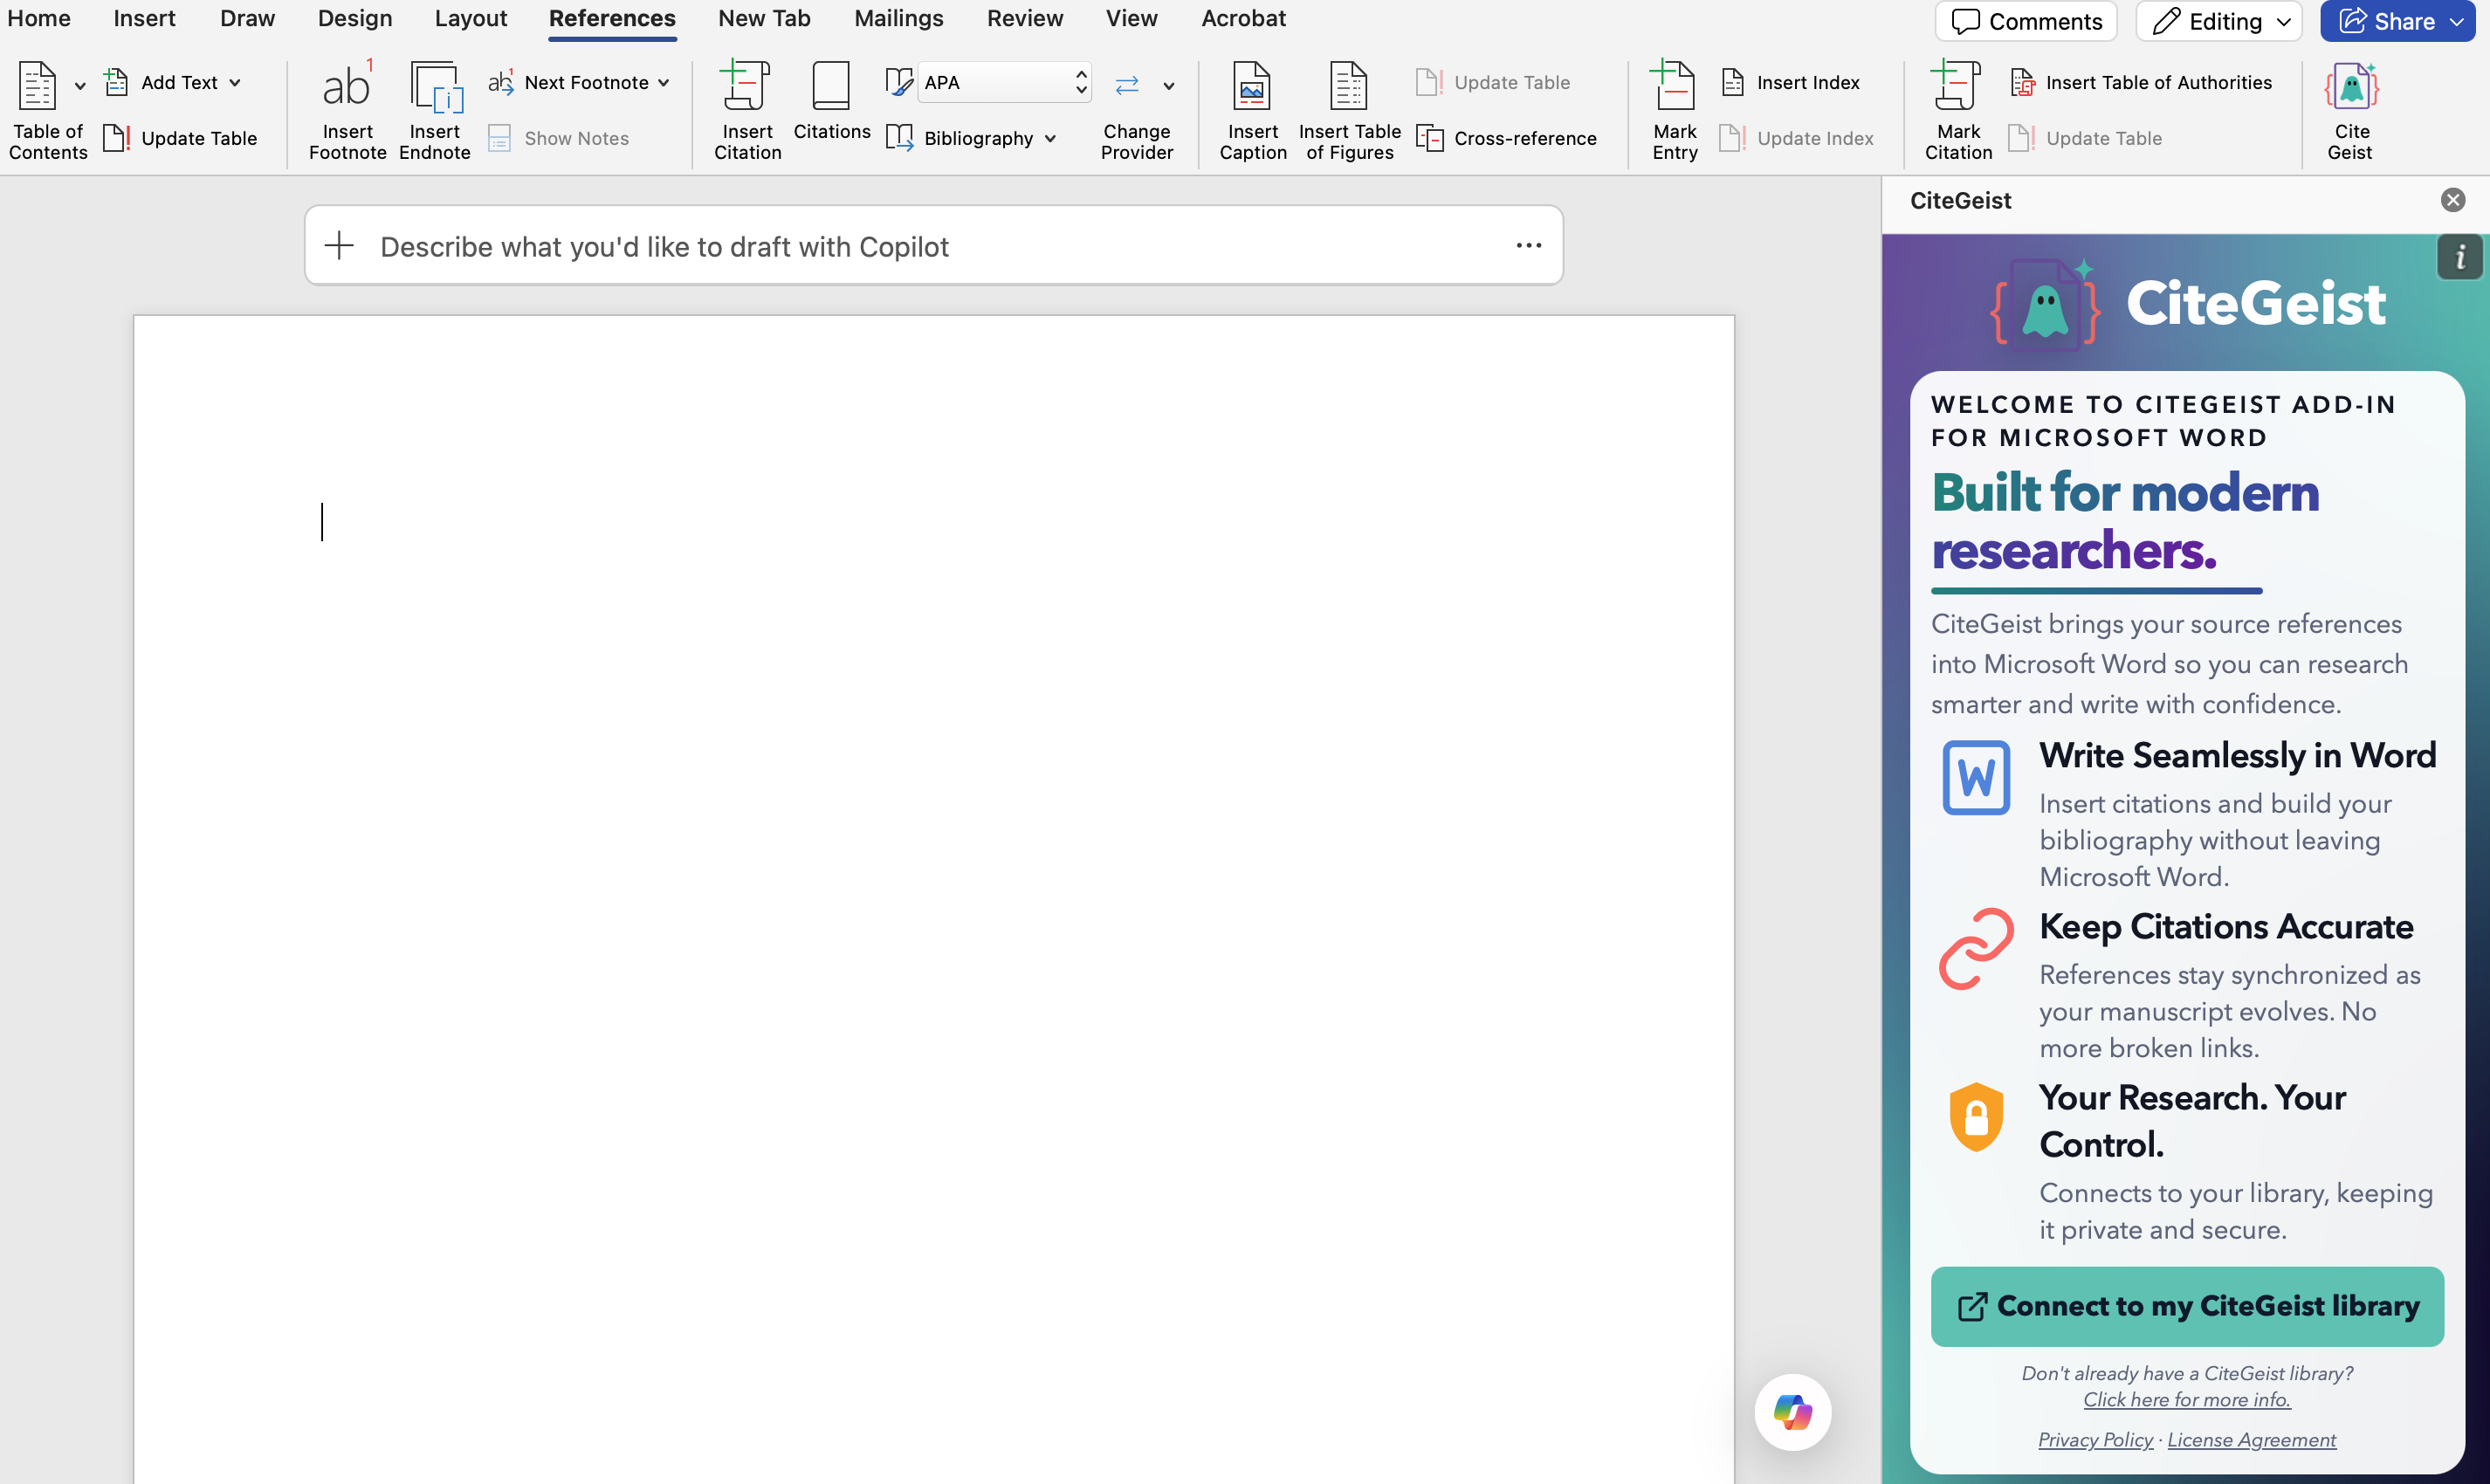
Task: Open the Privacy Policy link
Action: [x=2095, y=1440]
